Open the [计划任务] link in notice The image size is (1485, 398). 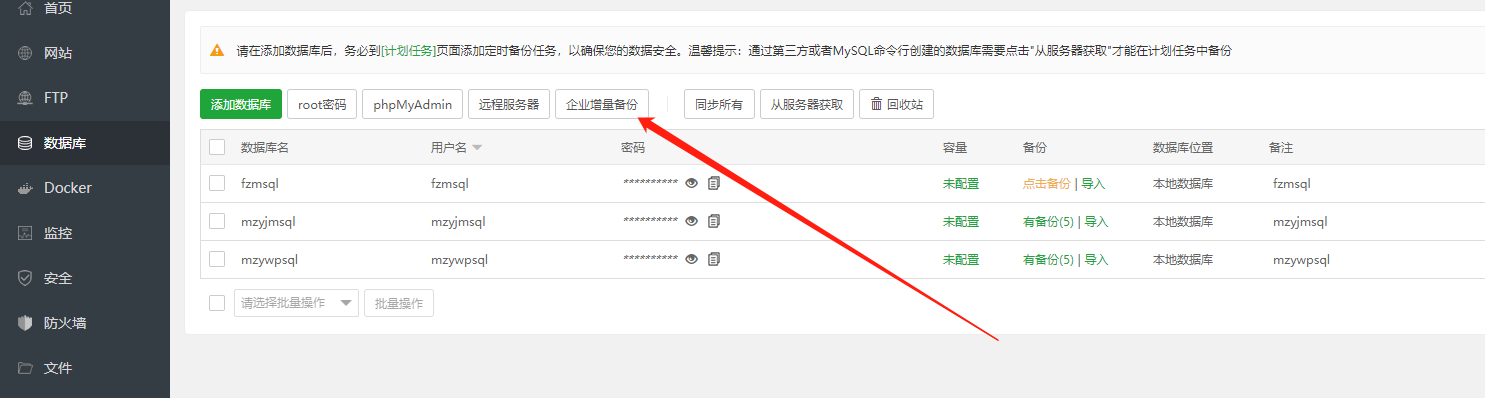(x=408, y=50)
